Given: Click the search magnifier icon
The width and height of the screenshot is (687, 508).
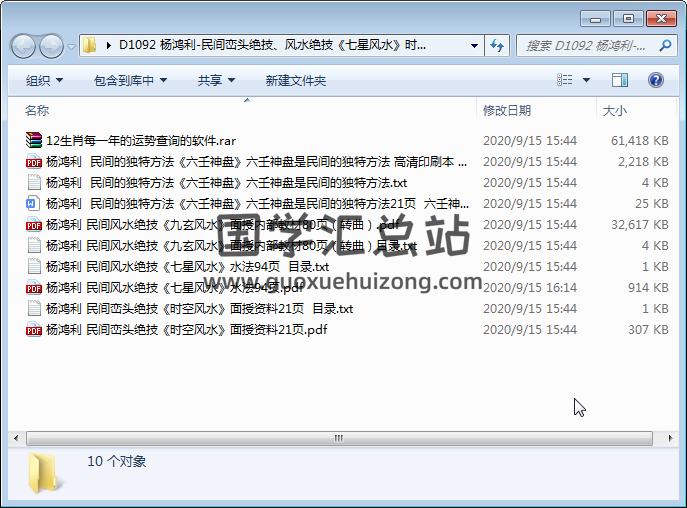Looking at the screenshot, I should 665,45.
